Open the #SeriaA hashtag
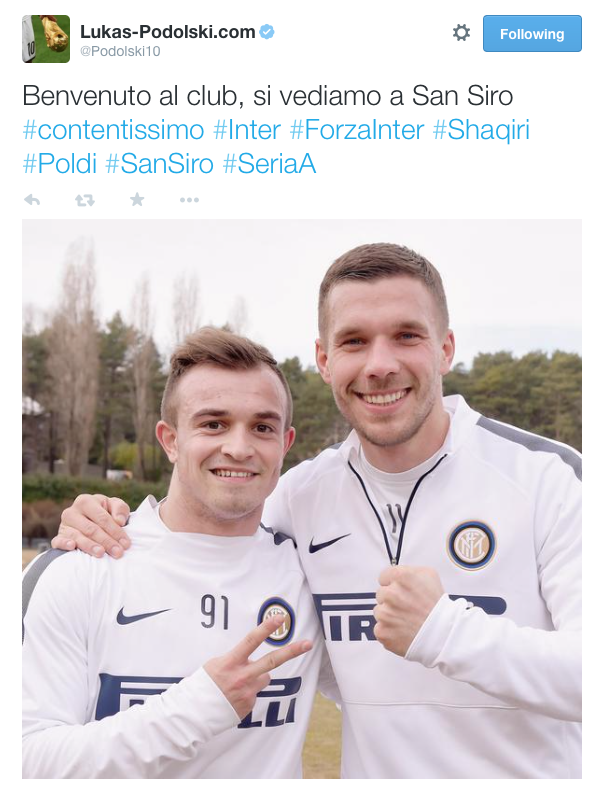 coord(269,164)
